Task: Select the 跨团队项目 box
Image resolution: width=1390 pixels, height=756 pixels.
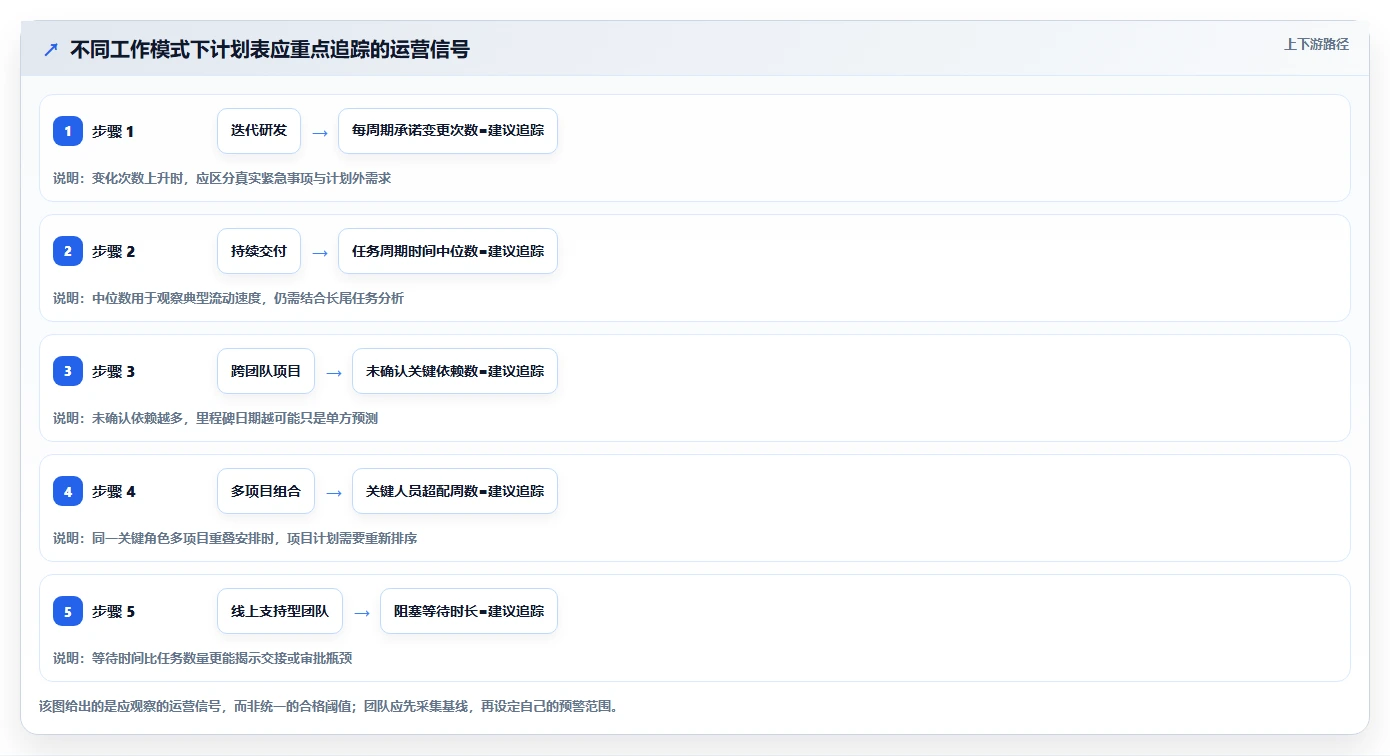Action: click(266, 371)
